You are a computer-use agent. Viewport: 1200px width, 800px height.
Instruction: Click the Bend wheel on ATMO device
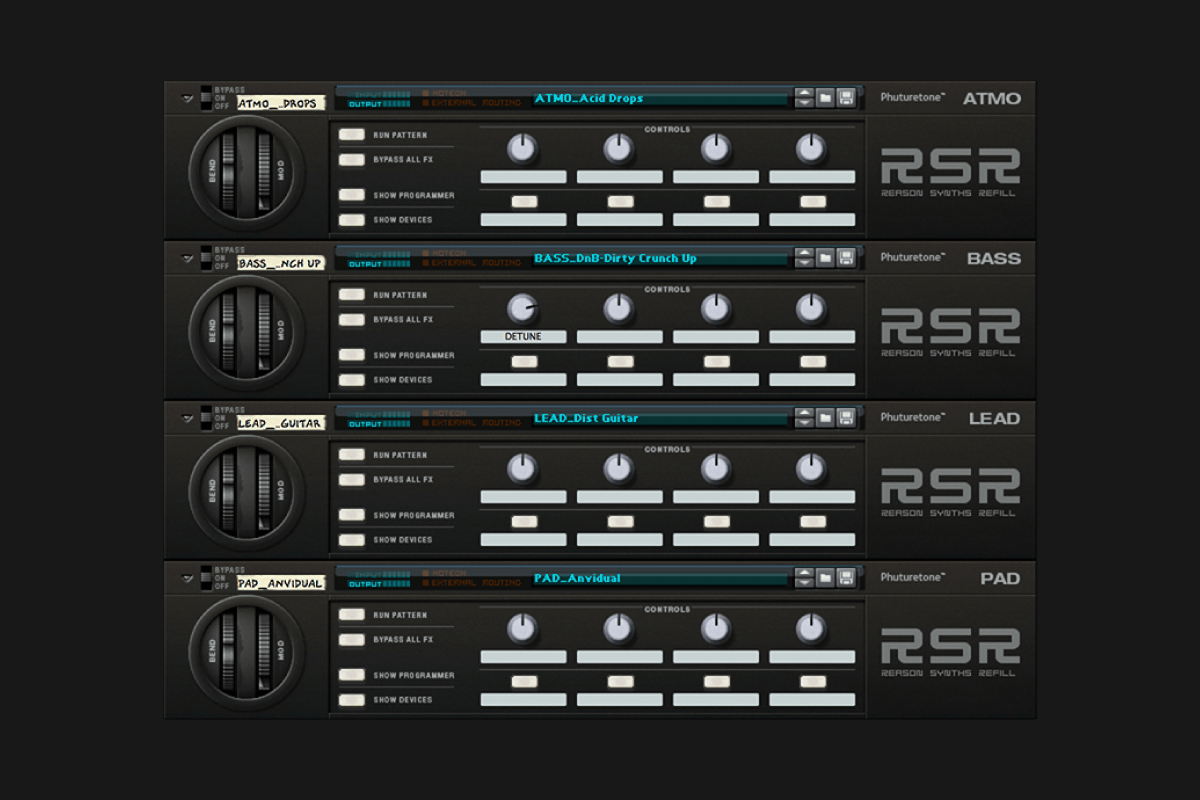point(228,171)
